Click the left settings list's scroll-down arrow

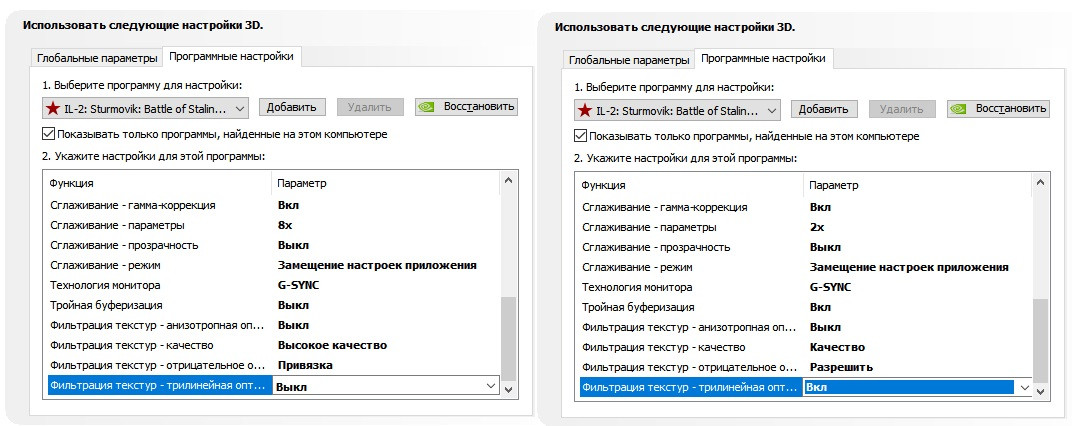tap(509, 386)
